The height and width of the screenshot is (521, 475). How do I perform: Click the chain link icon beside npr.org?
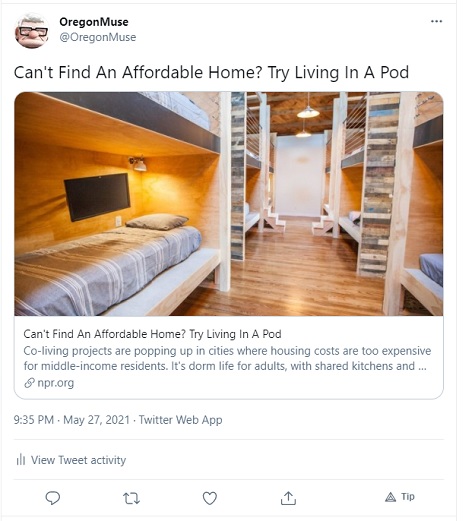29,383
